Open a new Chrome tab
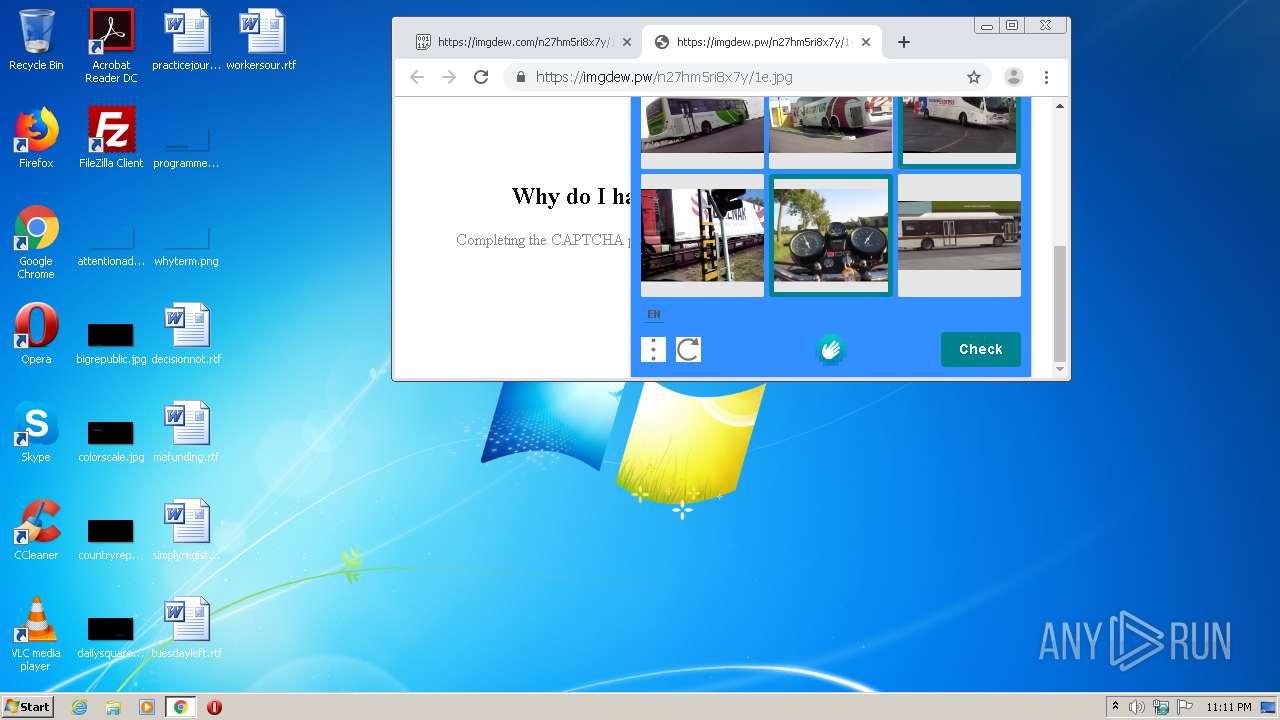The image size is (1280, 720). click(x=904, y=42)
